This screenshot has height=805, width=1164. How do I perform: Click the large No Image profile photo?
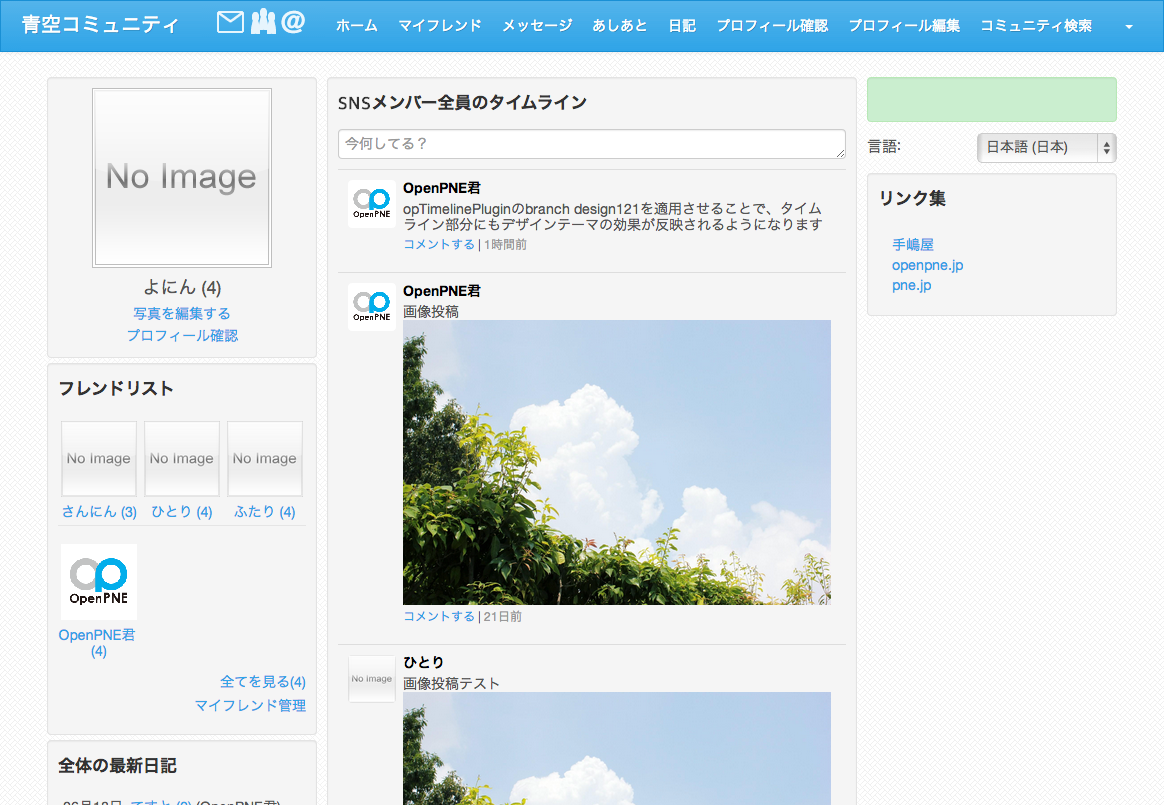click(x=182, y=178)
